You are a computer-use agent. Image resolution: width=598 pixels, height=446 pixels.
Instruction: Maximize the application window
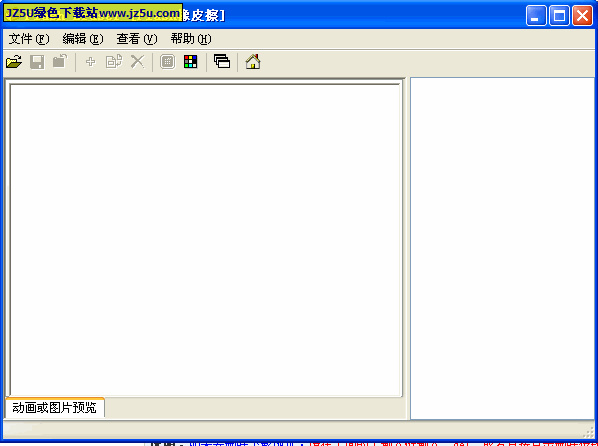click(559, 16)
